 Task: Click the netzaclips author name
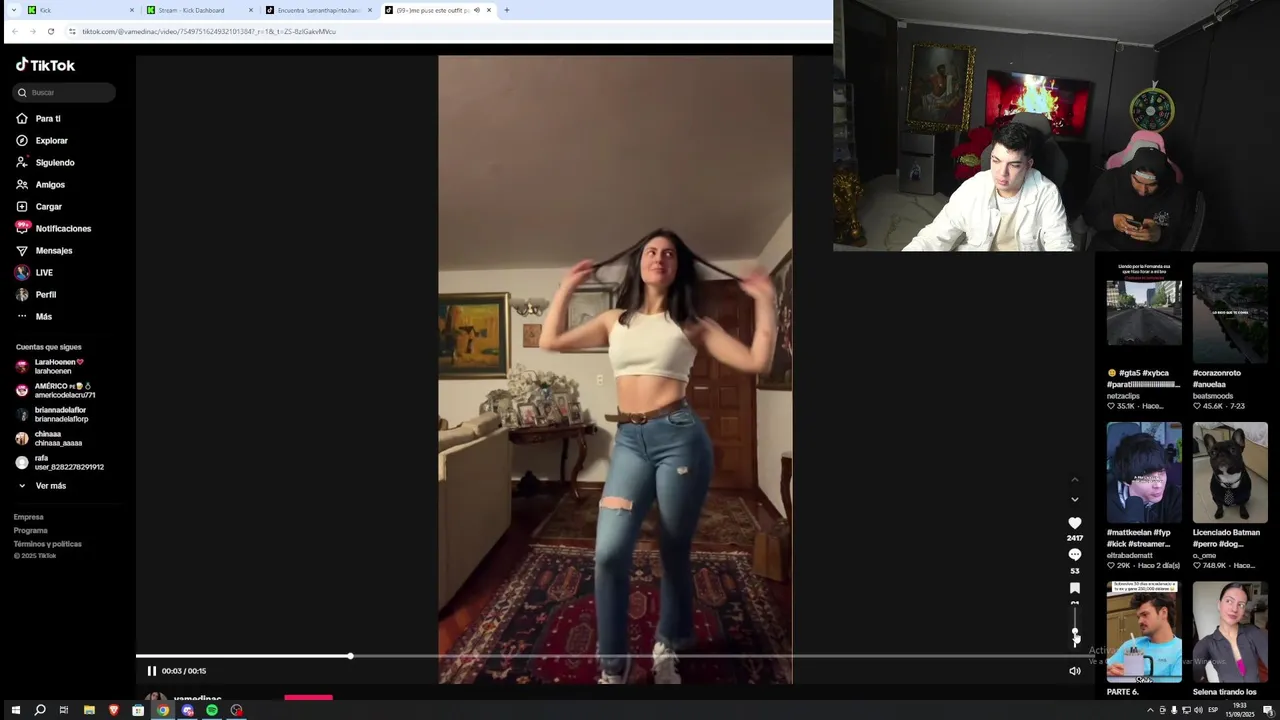click(x=1123, y=396)
